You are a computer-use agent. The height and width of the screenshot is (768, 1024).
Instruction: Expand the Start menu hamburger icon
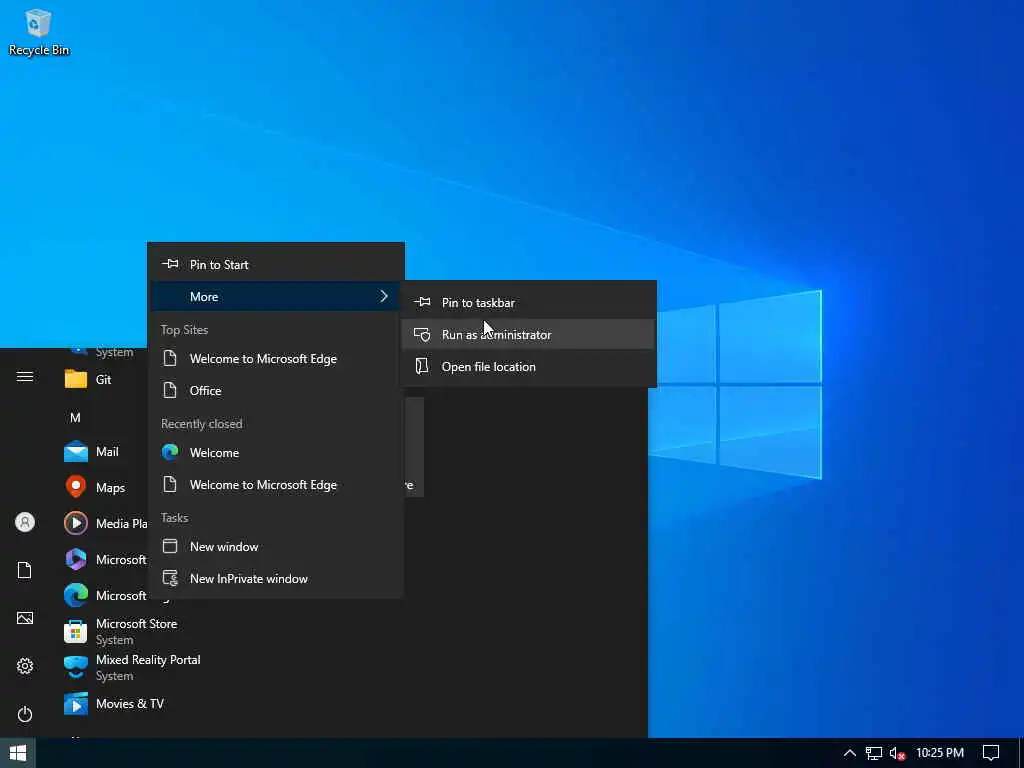(25, 377)
